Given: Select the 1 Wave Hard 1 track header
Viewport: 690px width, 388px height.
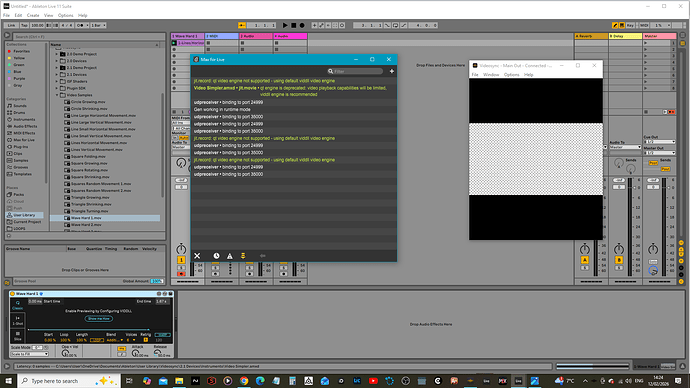Looking at the screenshot, I should [x=187, y=36].
